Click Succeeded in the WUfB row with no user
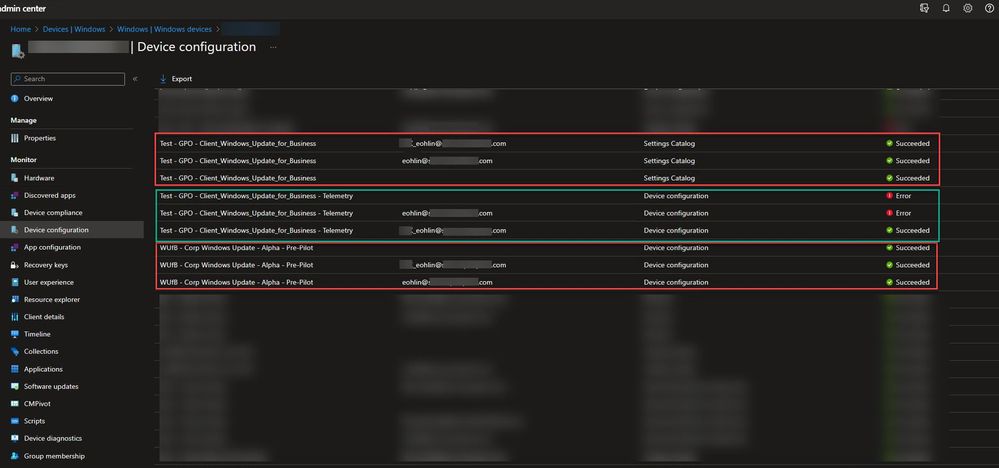The image size is (999, 468). point(912,248)
